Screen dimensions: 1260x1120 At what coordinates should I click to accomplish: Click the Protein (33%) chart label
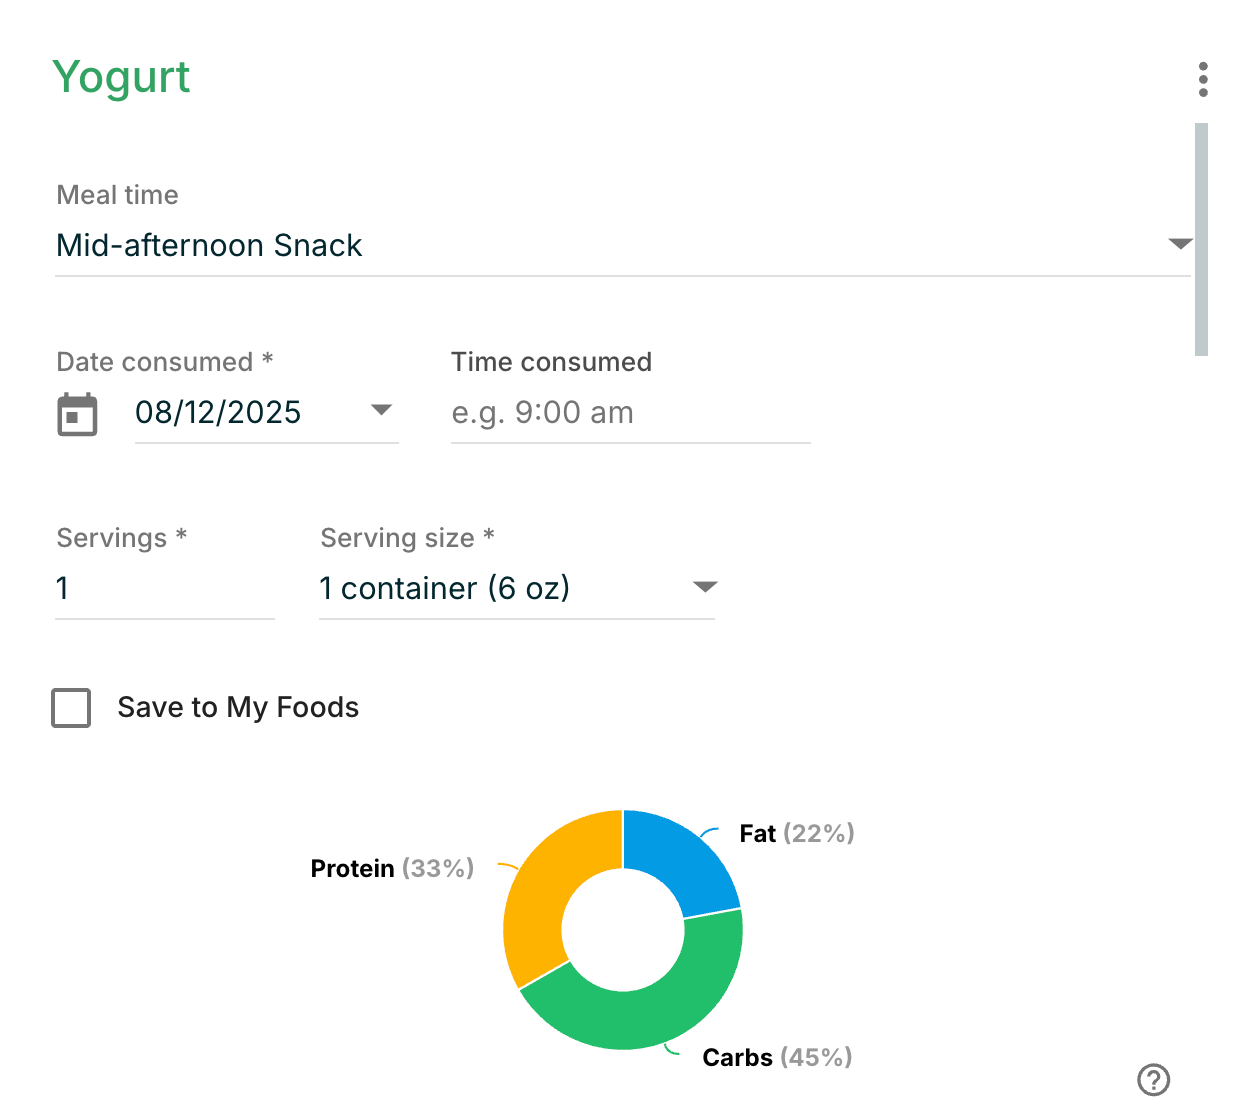click(392, 869)
